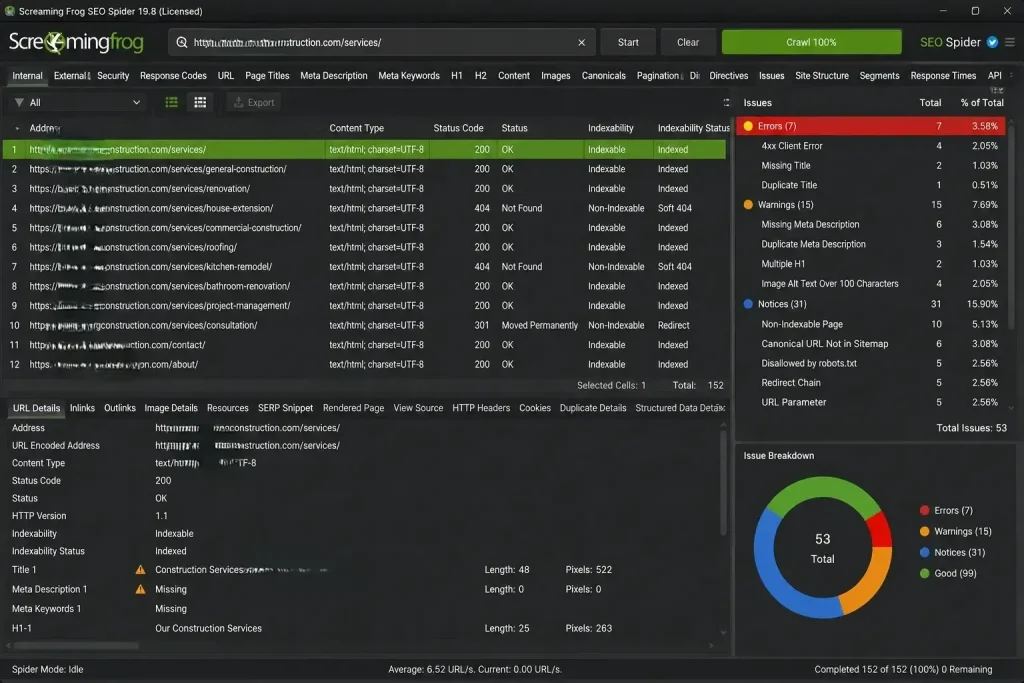The image size is (1024, 683).
Task: Select the 4xx Client Error issue
Action: click(871, 146)
